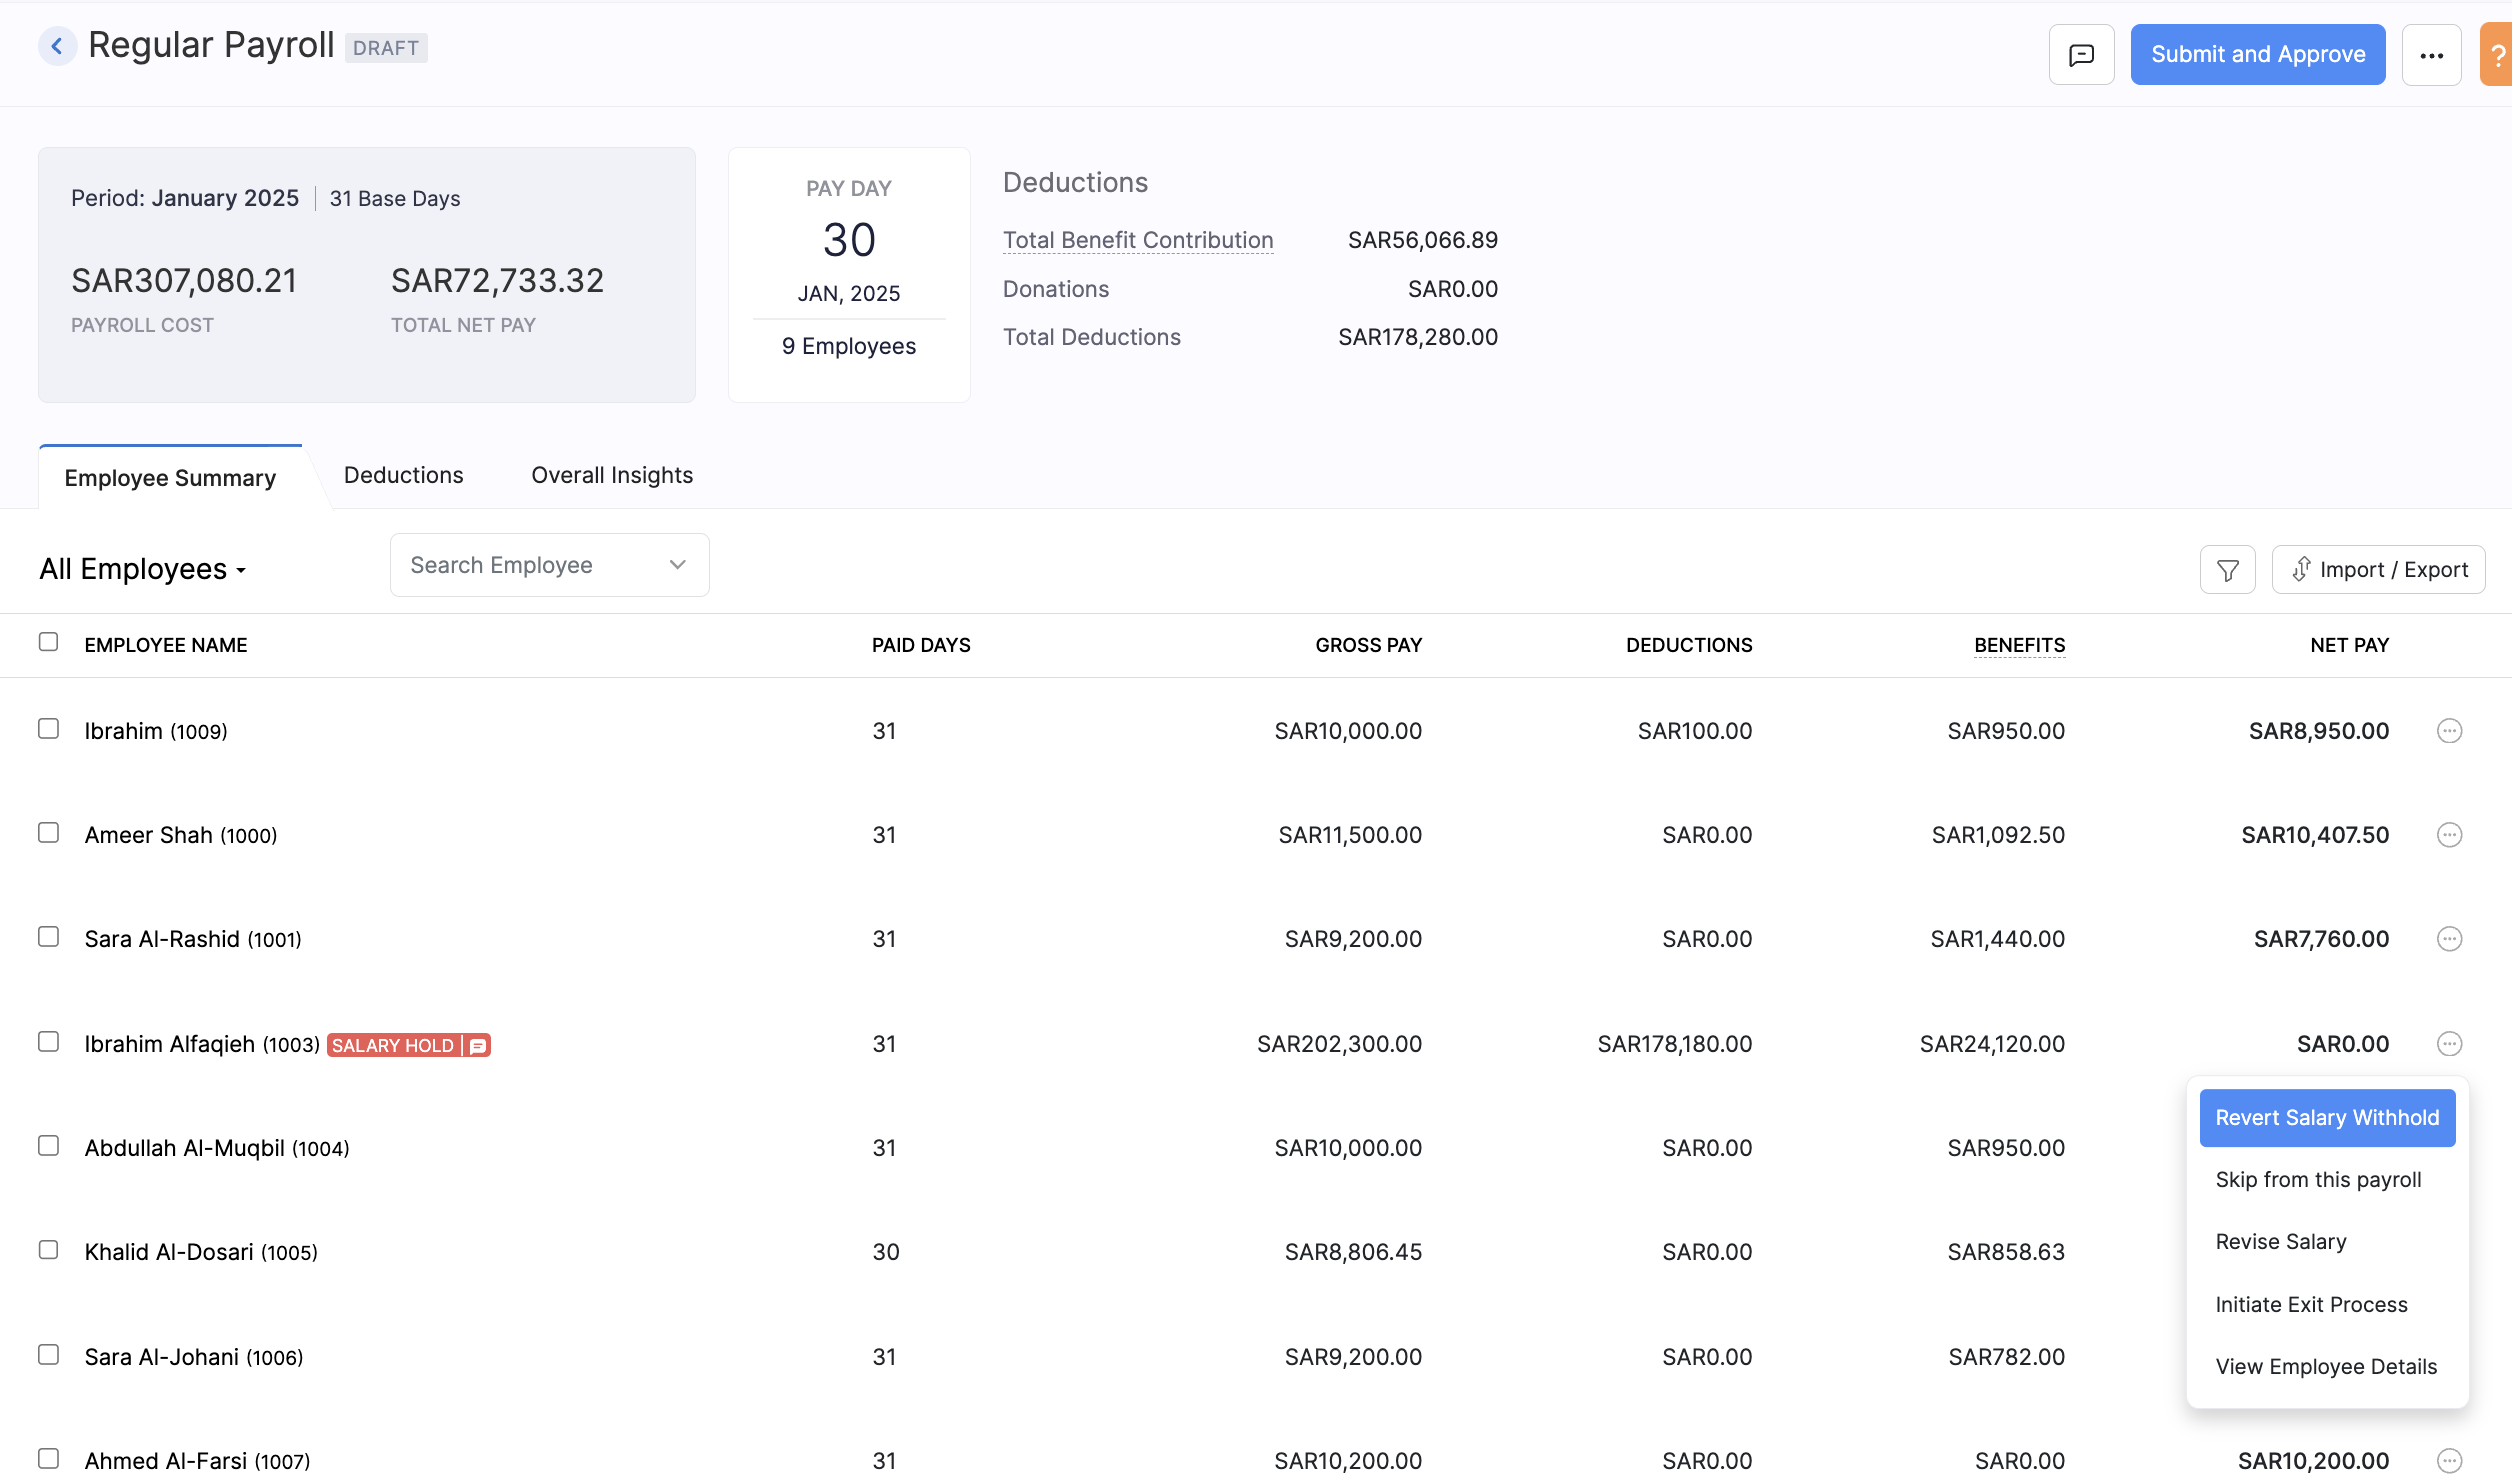Screen dimensions: 2512x1484
Task: Open row actions menu for Sara Al-Rashid
Action: click(2449, 938)
